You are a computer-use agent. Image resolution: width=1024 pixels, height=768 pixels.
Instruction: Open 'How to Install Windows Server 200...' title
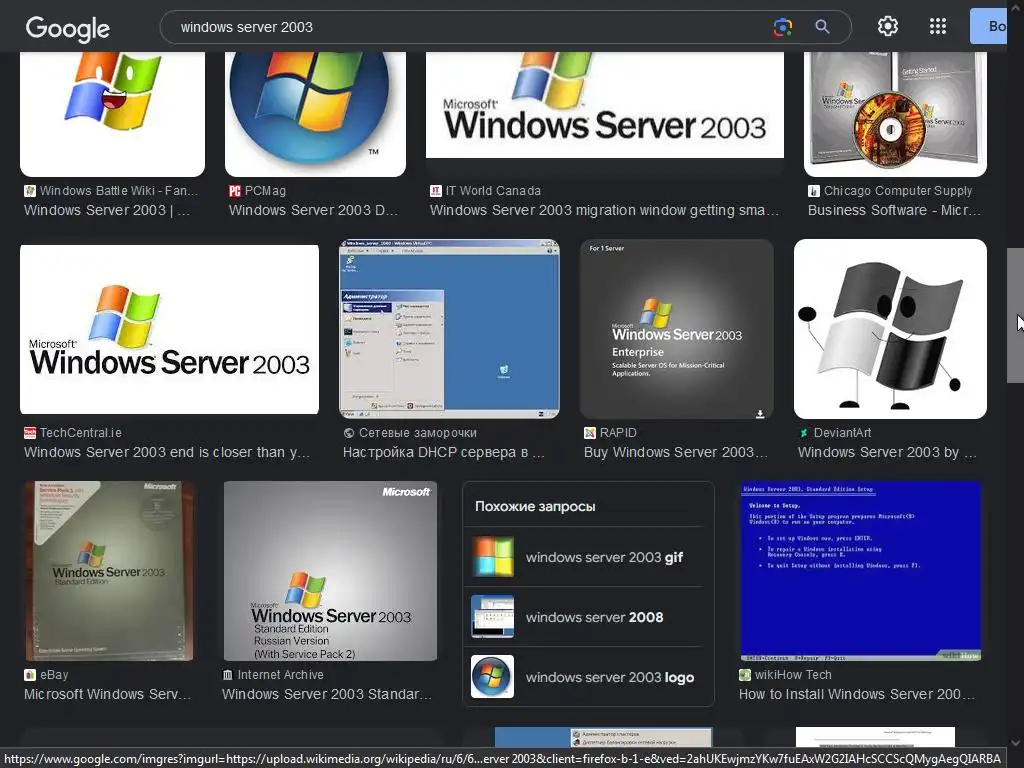click(857, 694)
